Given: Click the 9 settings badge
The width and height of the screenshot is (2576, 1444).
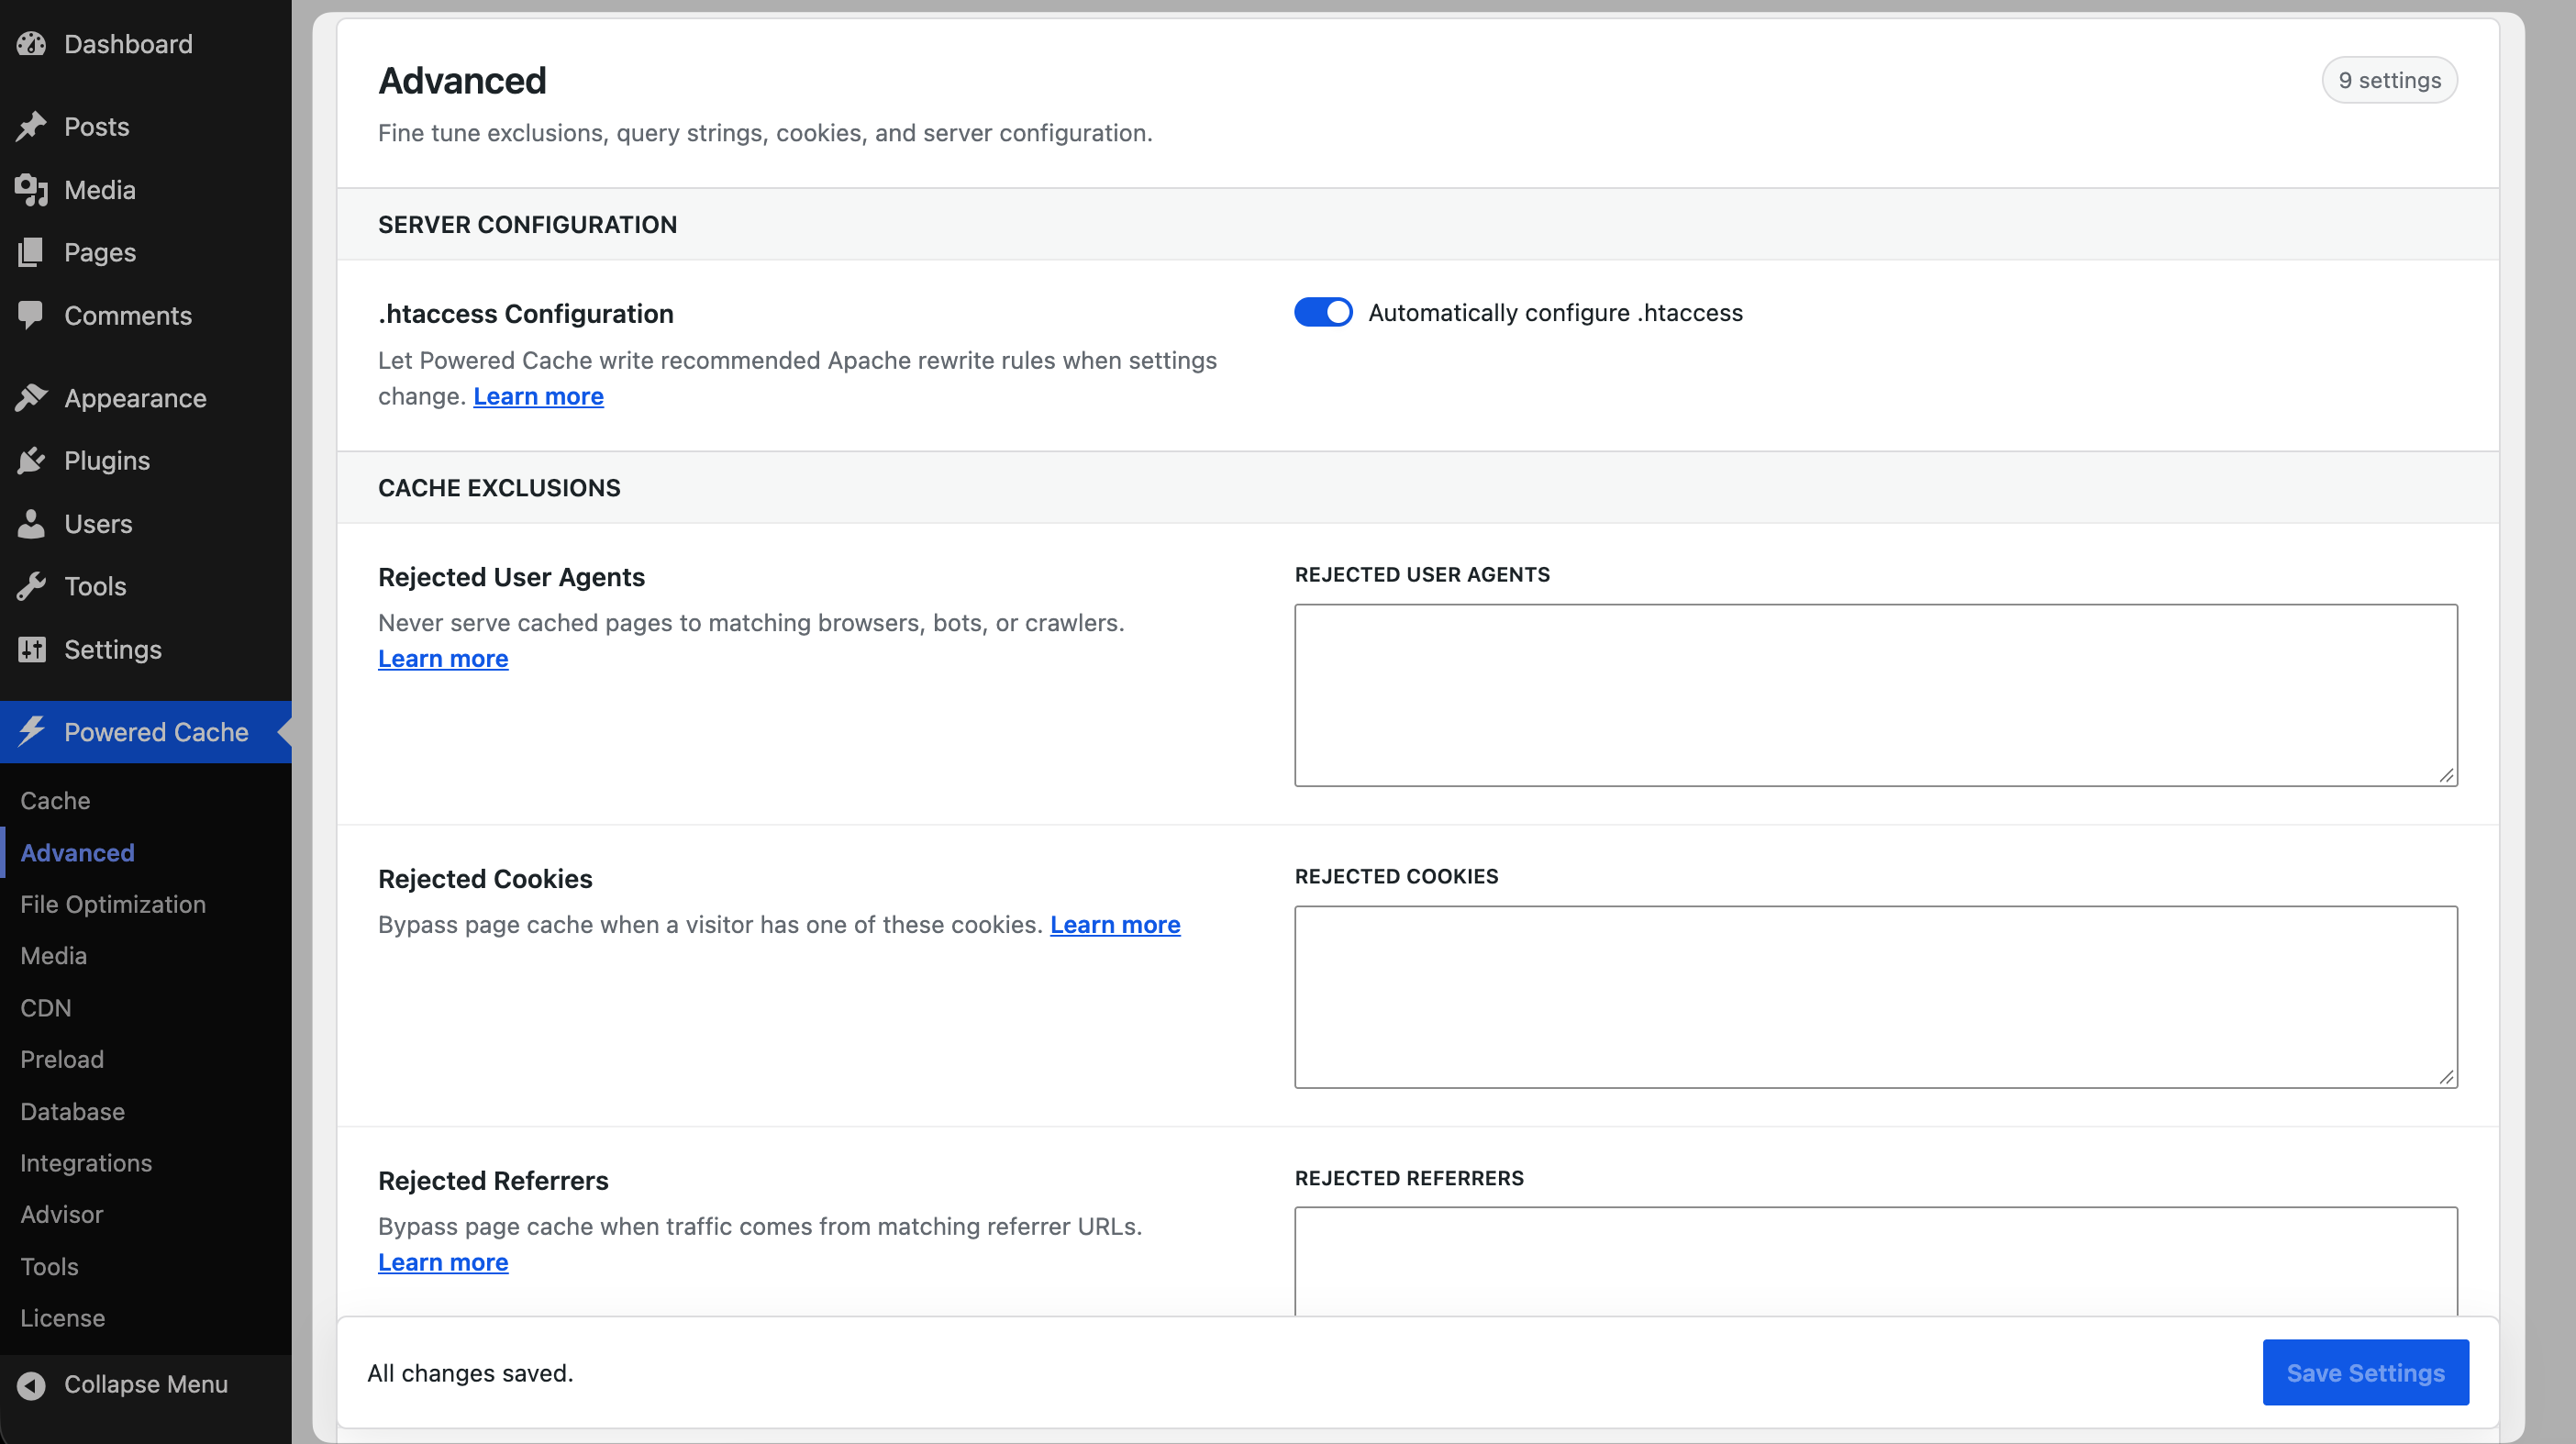Looking at the screenshot, I should point(2389,80).
